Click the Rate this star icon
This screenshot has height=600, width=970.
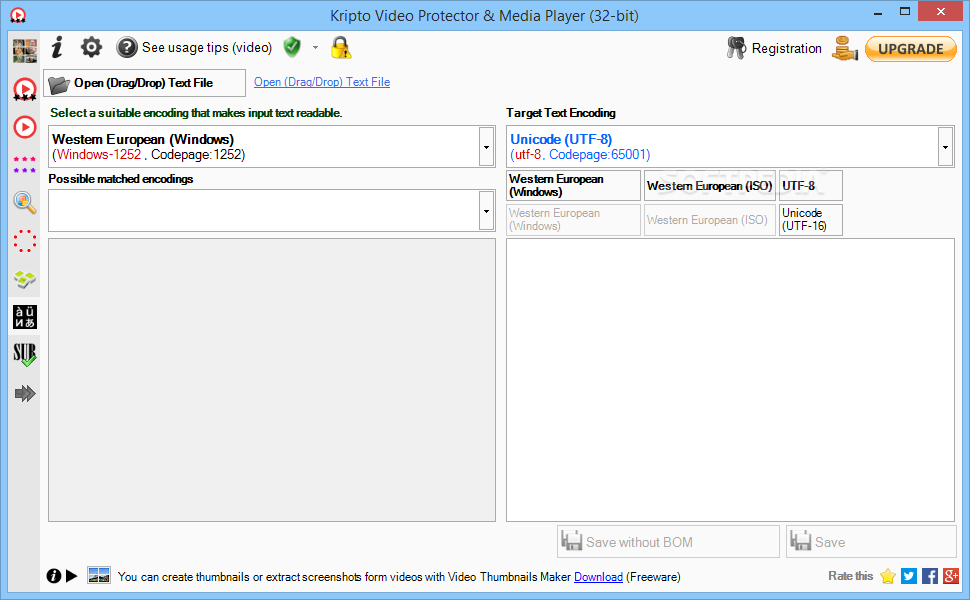(888, 576)
